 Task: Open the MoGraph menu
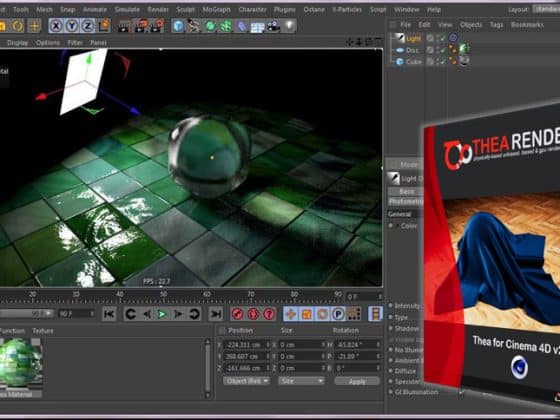click(216, 10)
